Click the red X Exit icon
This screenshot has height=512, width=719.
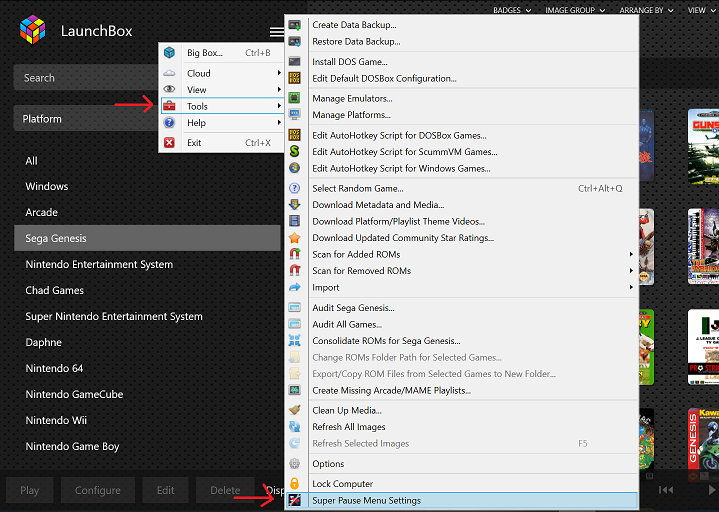(169, 143)
